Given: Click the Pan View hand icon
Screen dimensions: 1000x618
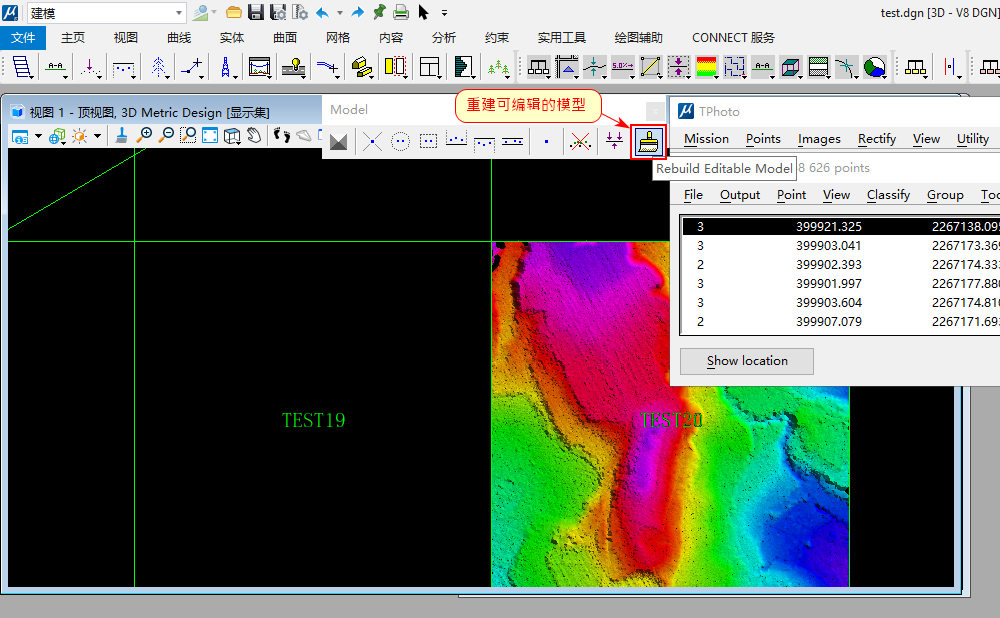Looking at the screenshot, I should pos(255,135).
